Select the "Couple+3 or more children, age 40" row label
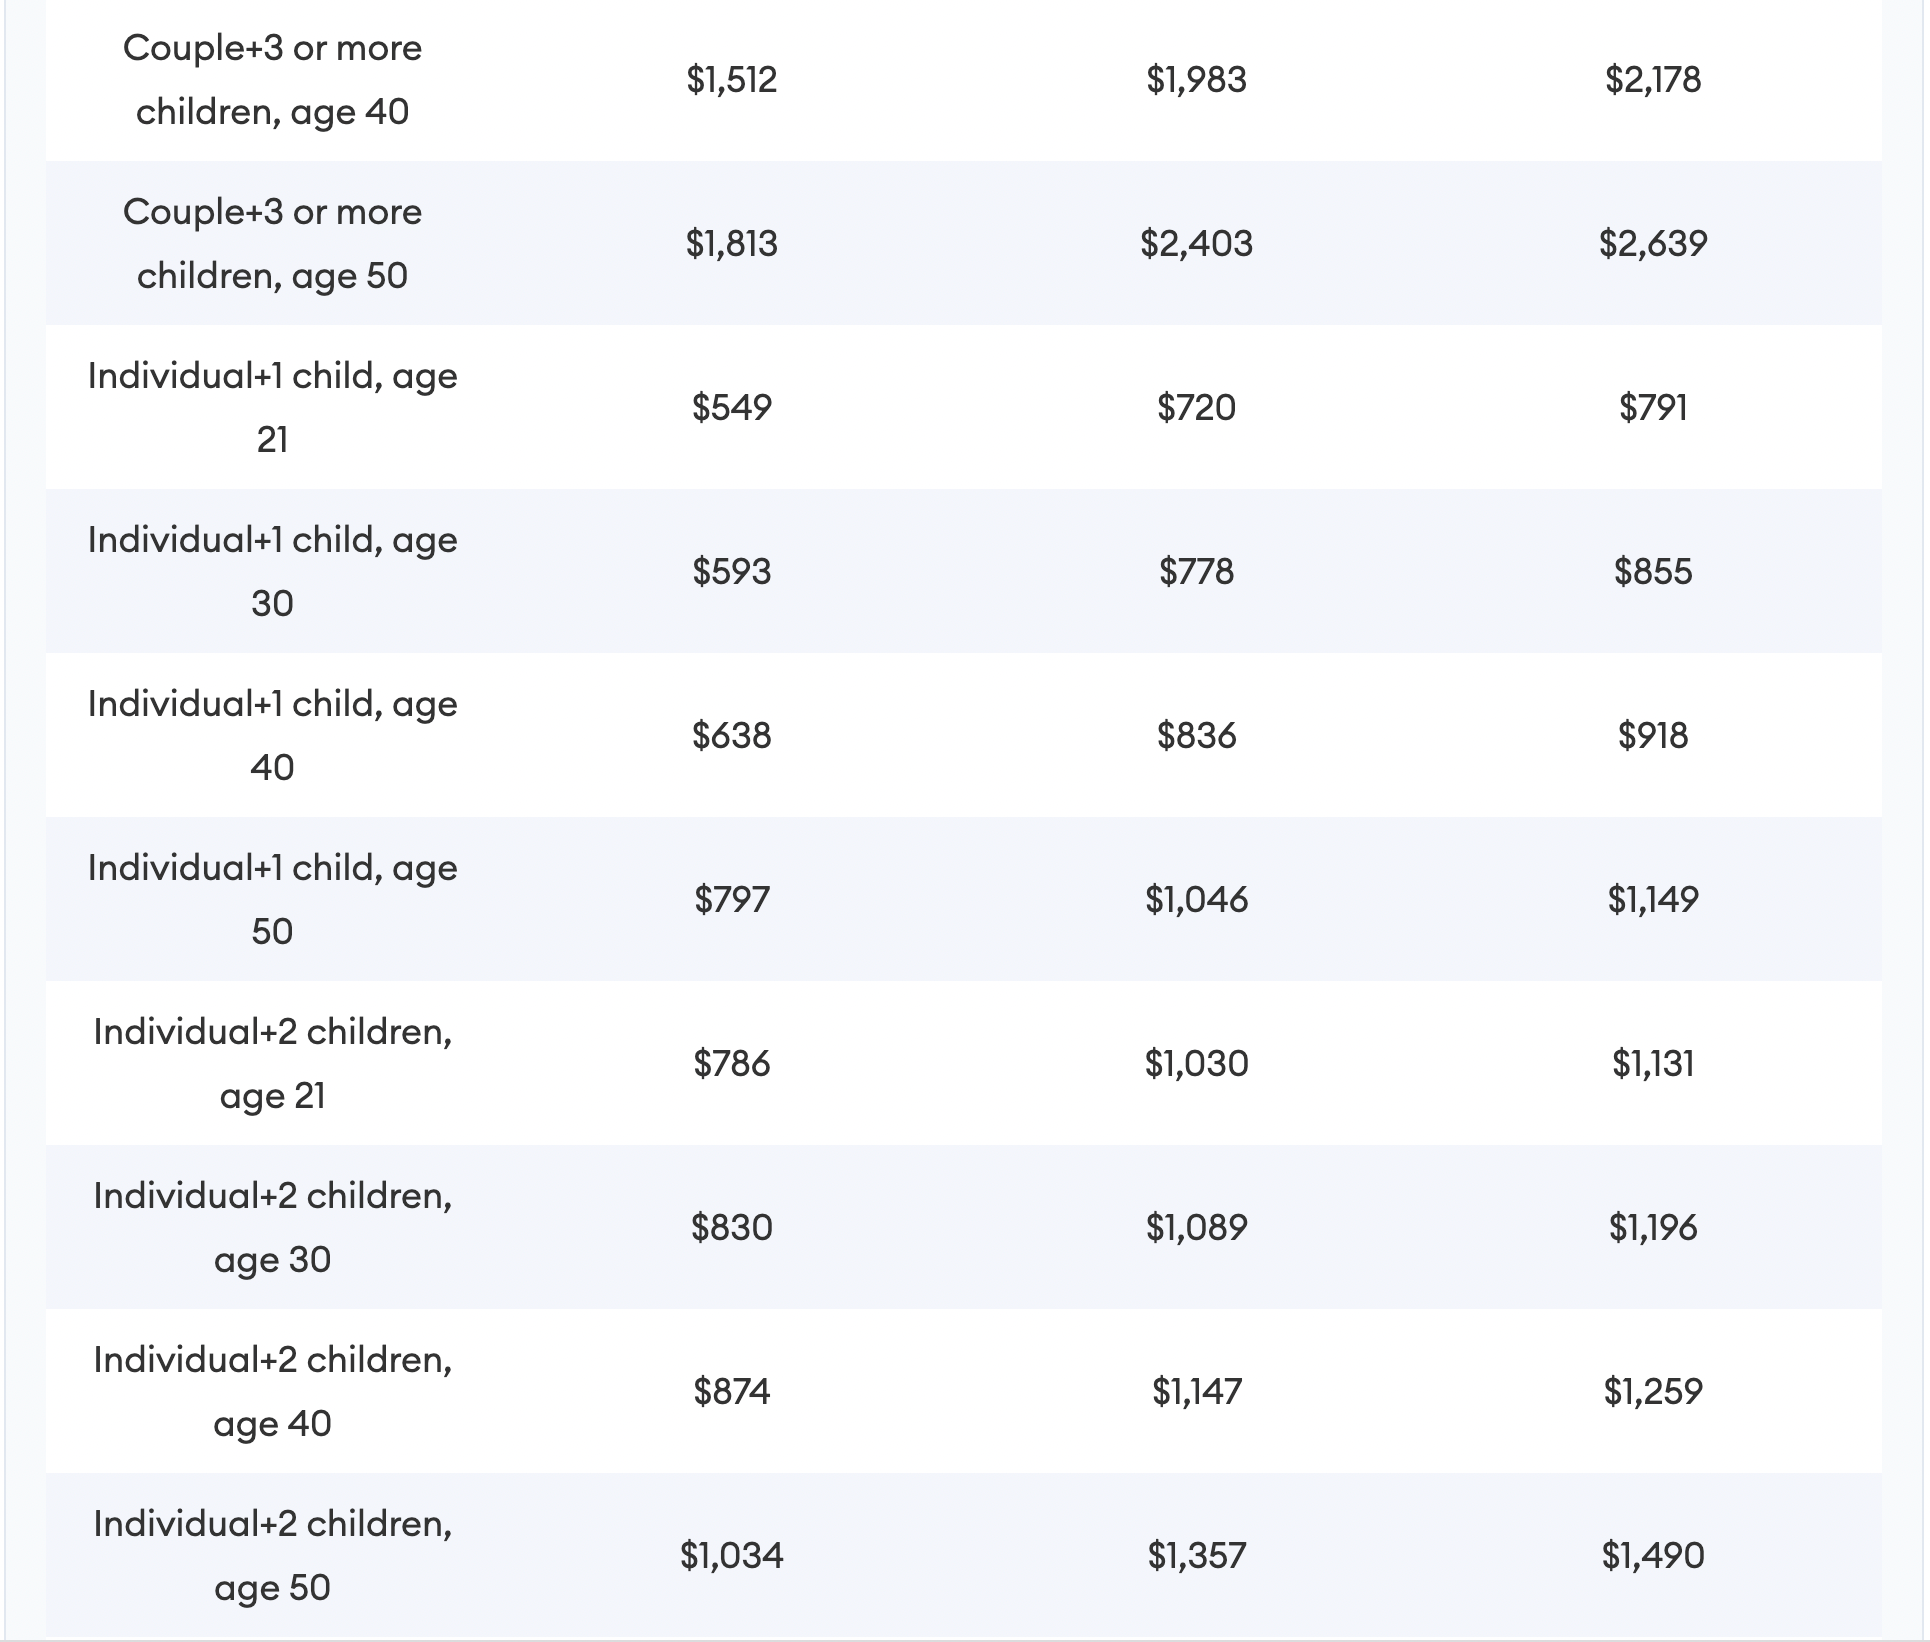Viewport: 1930px width, 1642px height. (x=272, y=80)
